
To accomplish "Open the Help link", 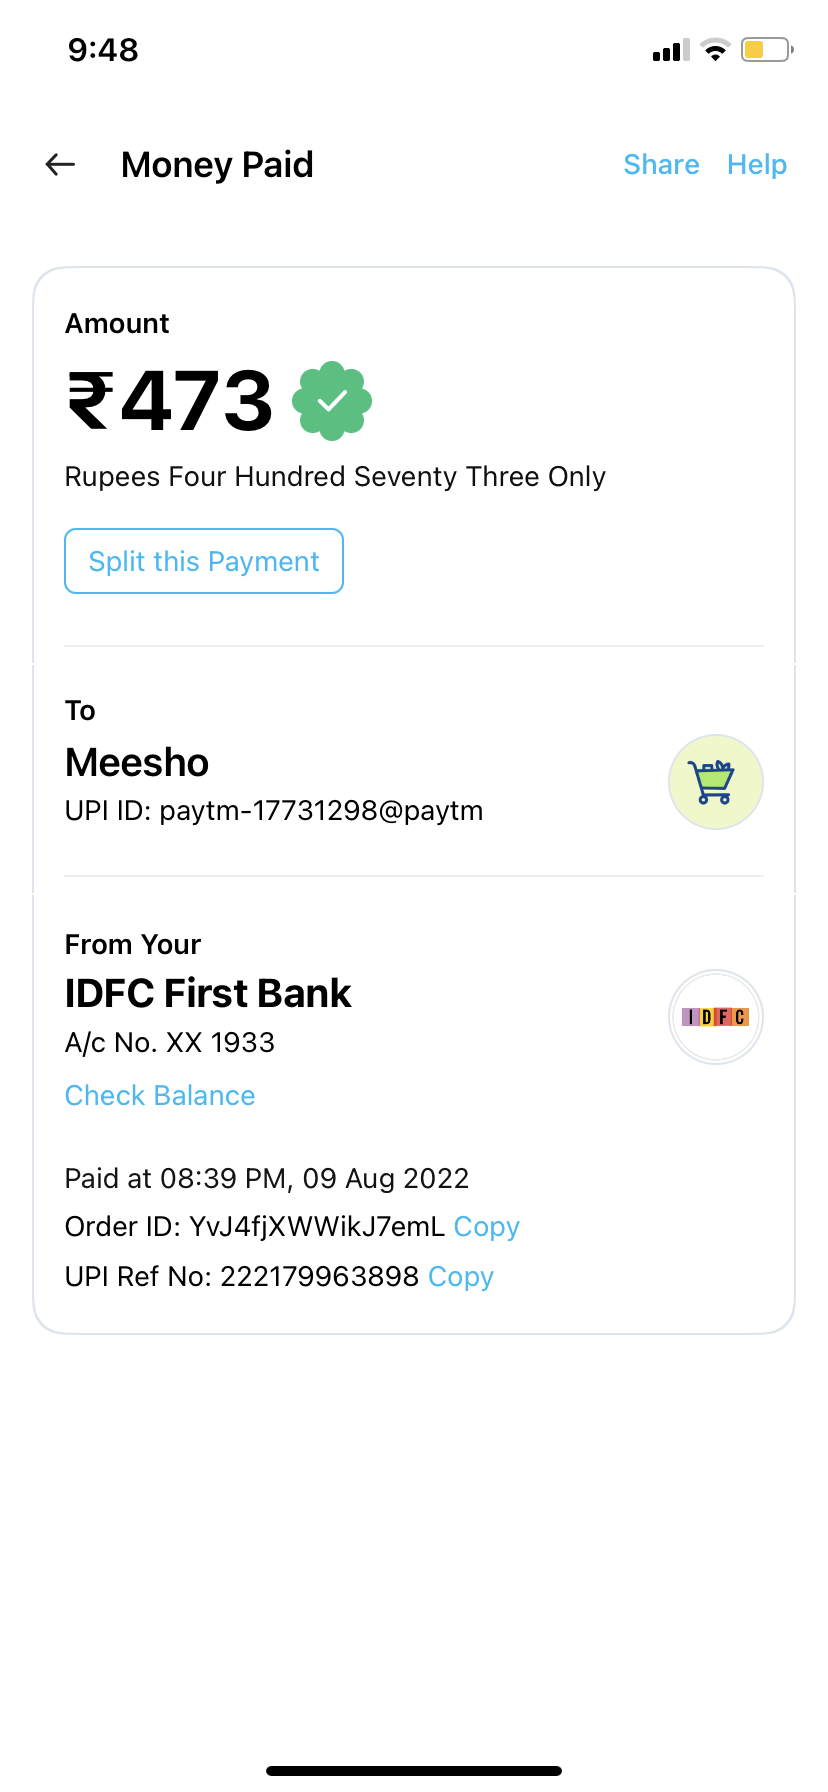I will click(757, 165).
